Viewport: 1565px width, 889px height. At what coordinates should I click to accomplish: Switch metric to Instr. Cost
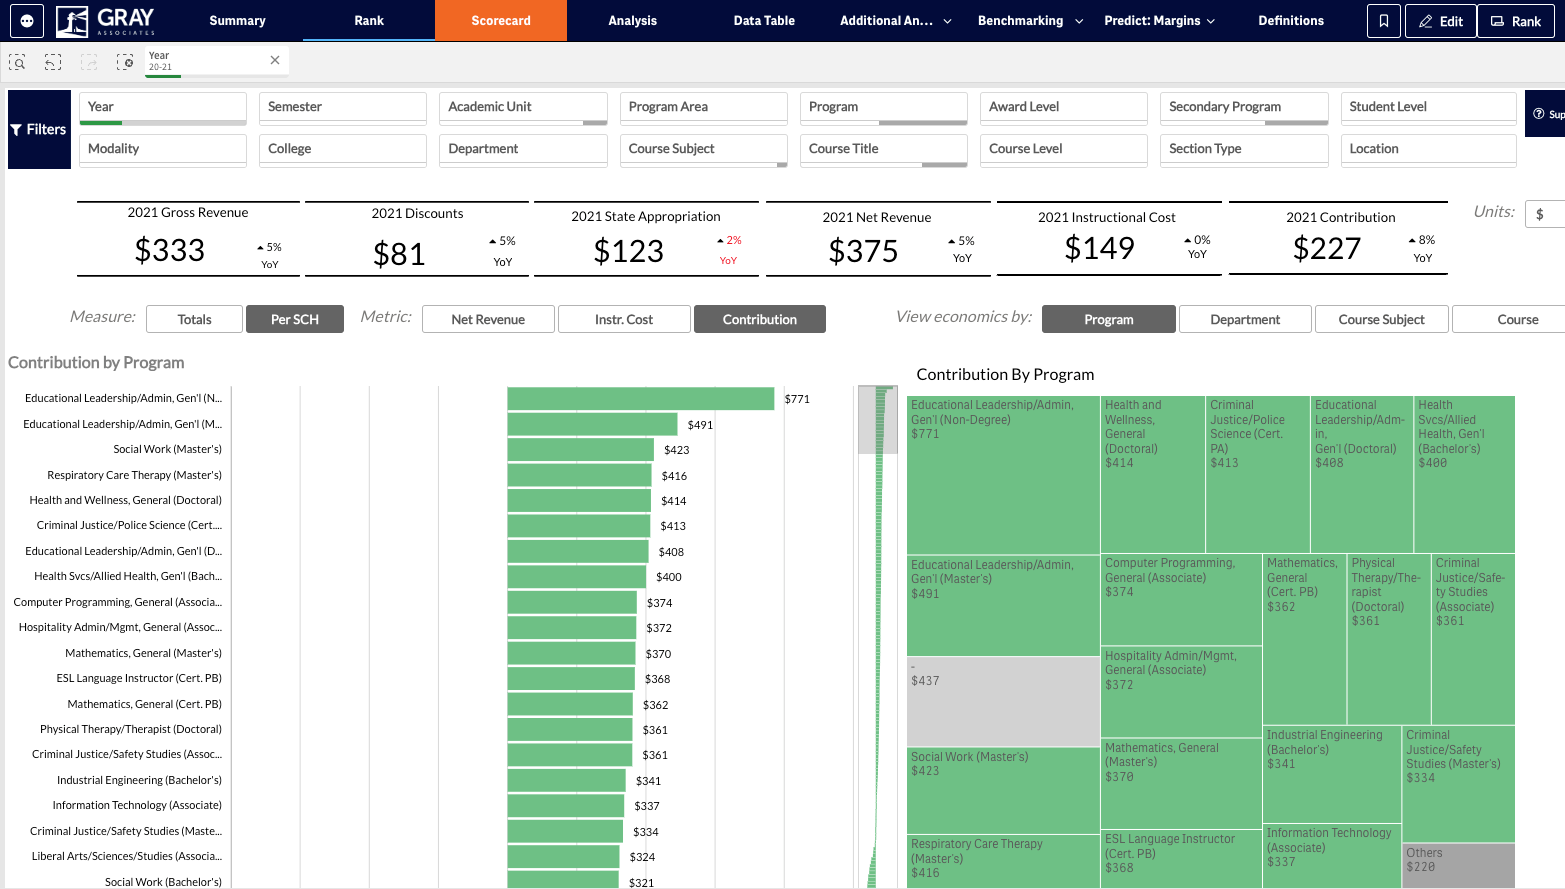coord(624,319)
